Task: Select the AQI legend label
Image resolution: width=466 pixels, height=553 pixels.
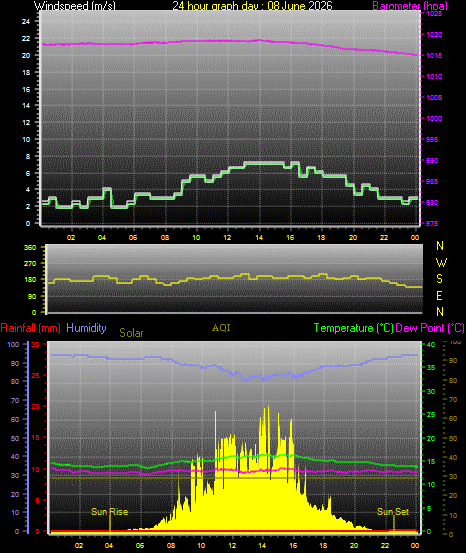Action: tap(221, 328)
